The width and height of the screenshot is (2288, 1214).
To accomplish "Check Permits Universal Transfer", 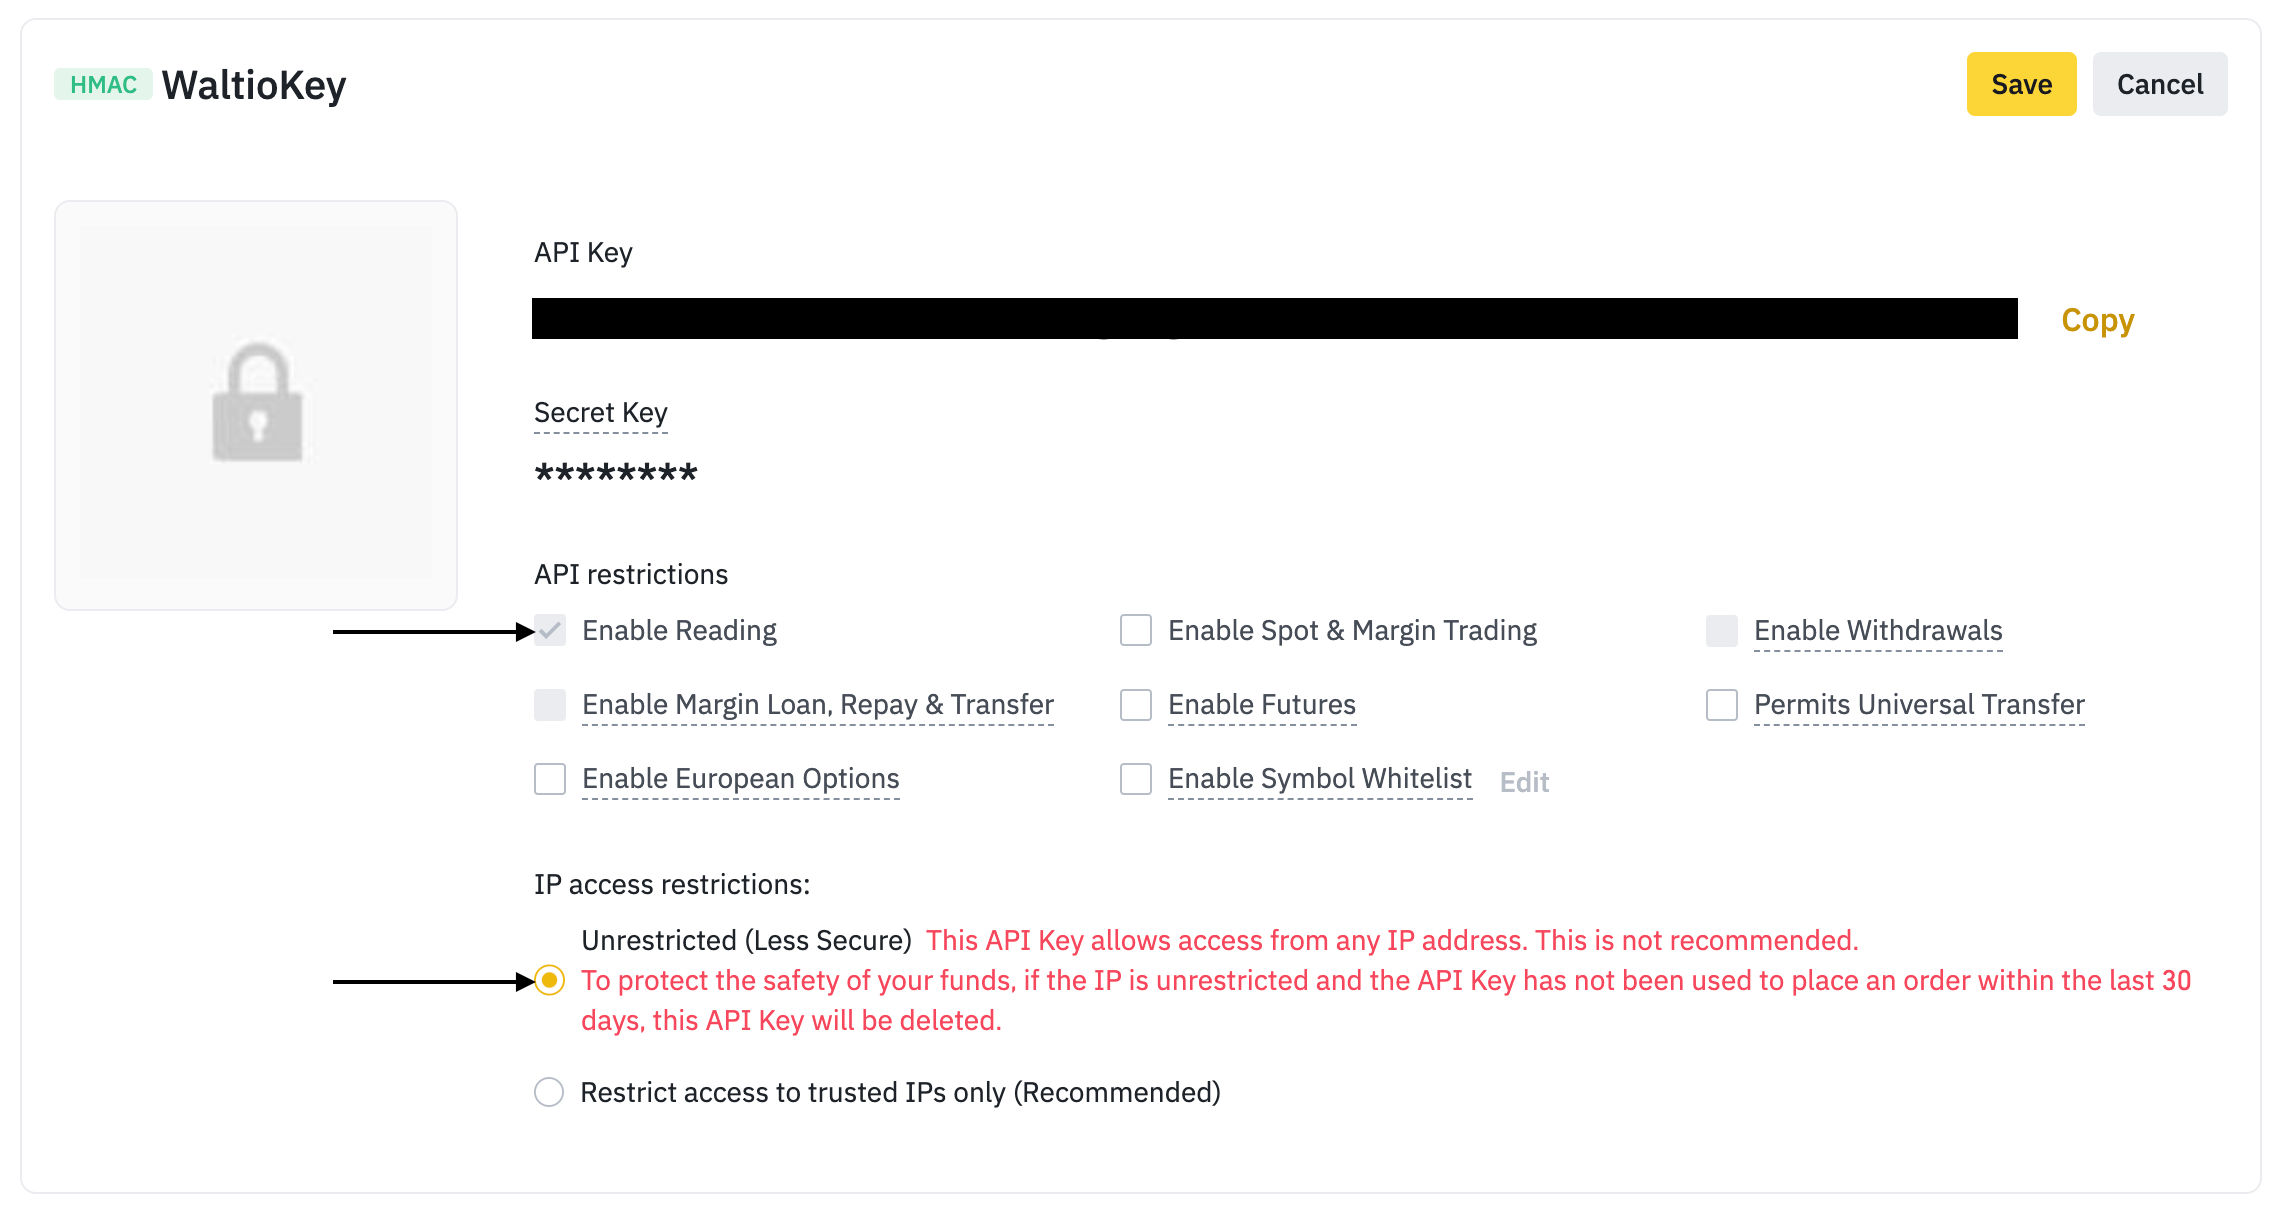I will 1722,705.
